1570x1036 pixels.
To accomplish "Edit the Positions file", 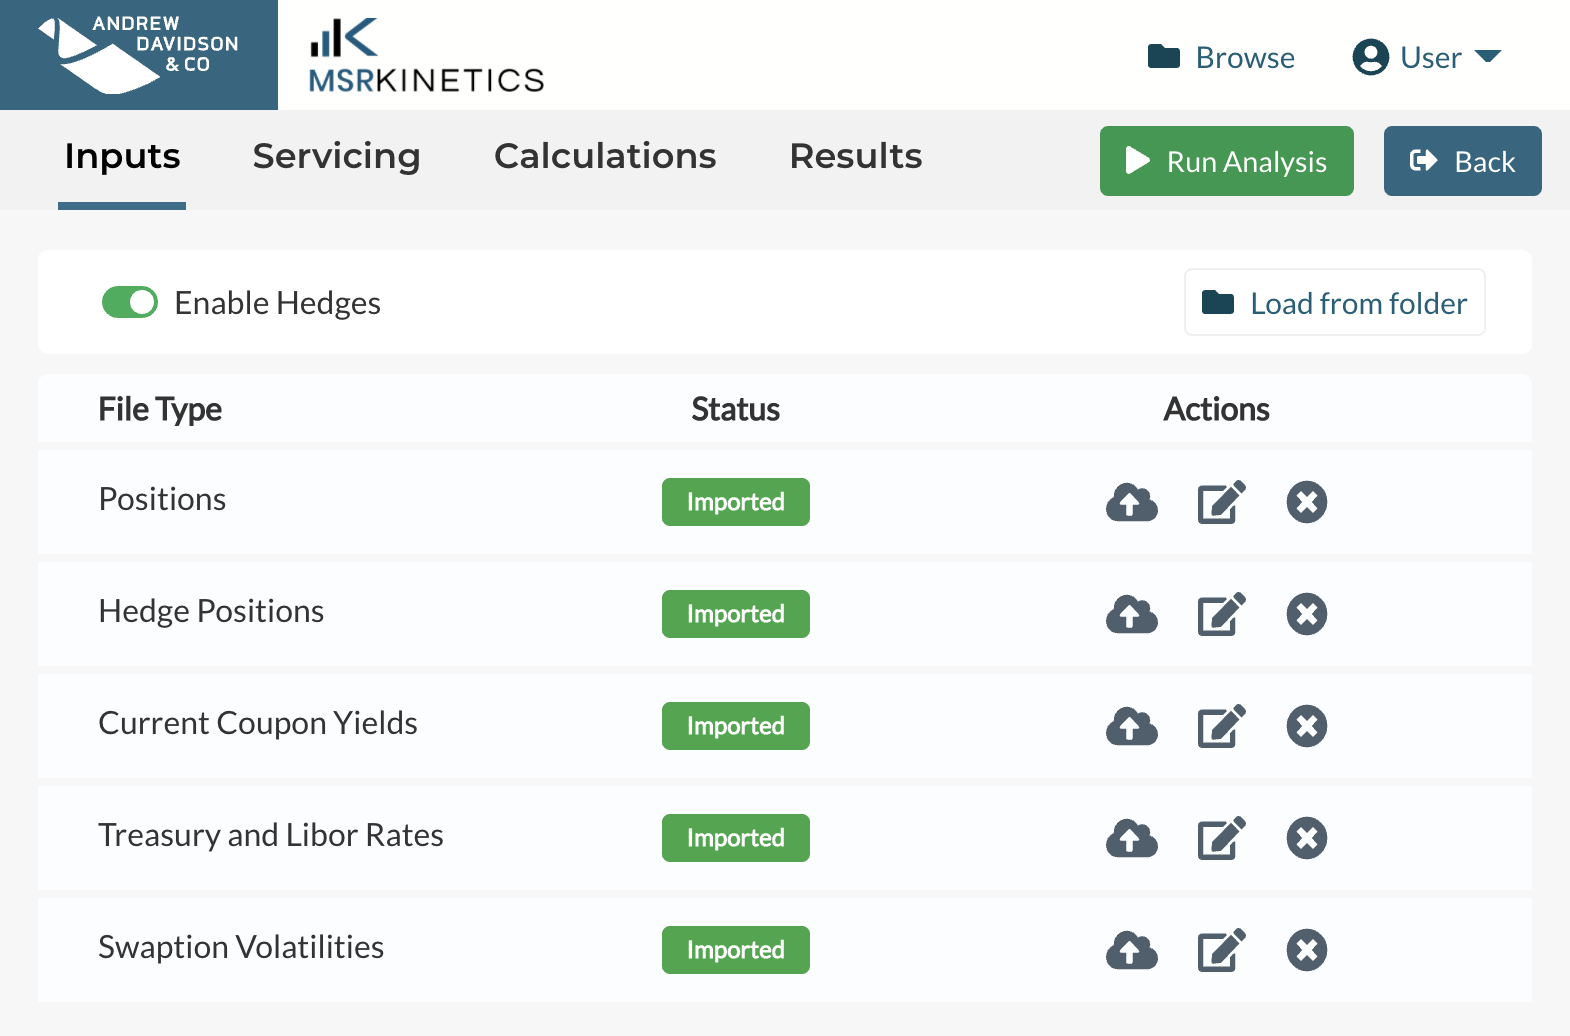I will point(1221,502).
